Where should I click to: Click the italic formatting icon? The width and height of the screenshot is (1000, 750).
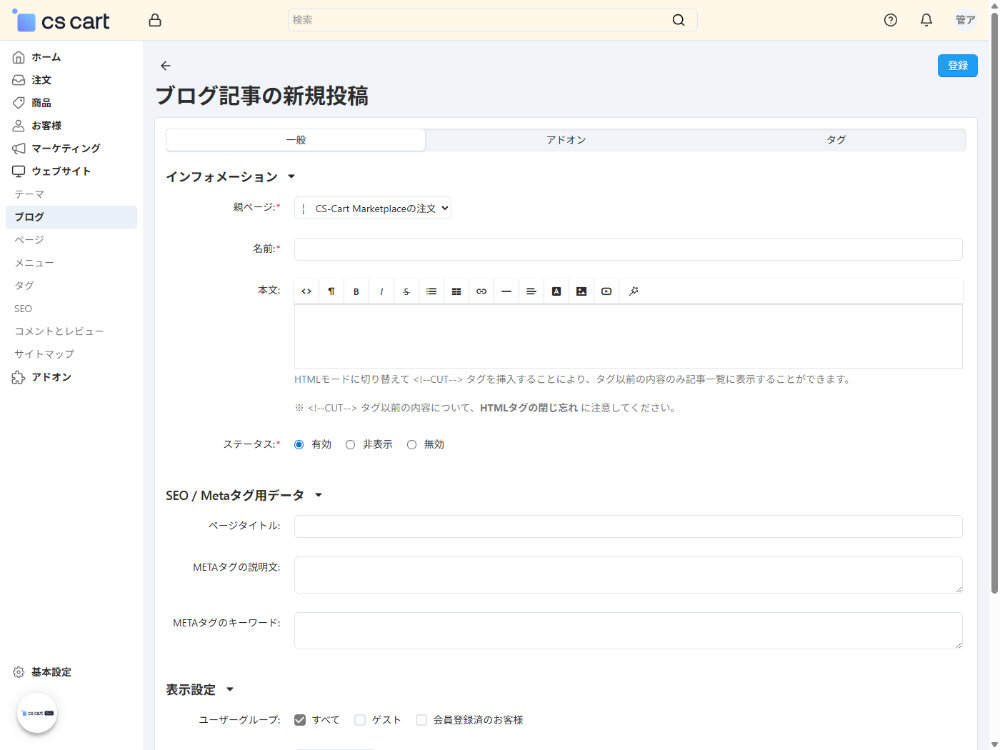click(381, 291)
